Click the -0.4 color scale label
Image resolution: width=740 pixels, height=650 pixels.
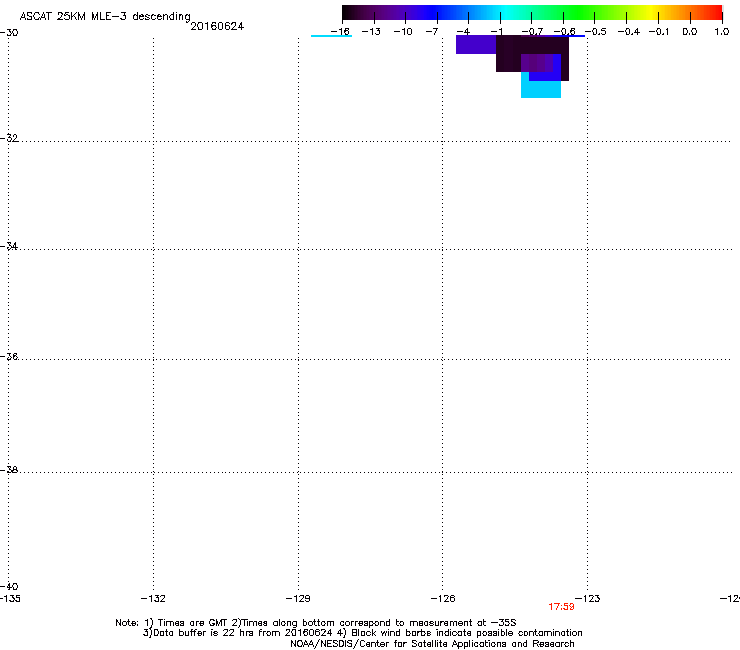click(629, 32)
